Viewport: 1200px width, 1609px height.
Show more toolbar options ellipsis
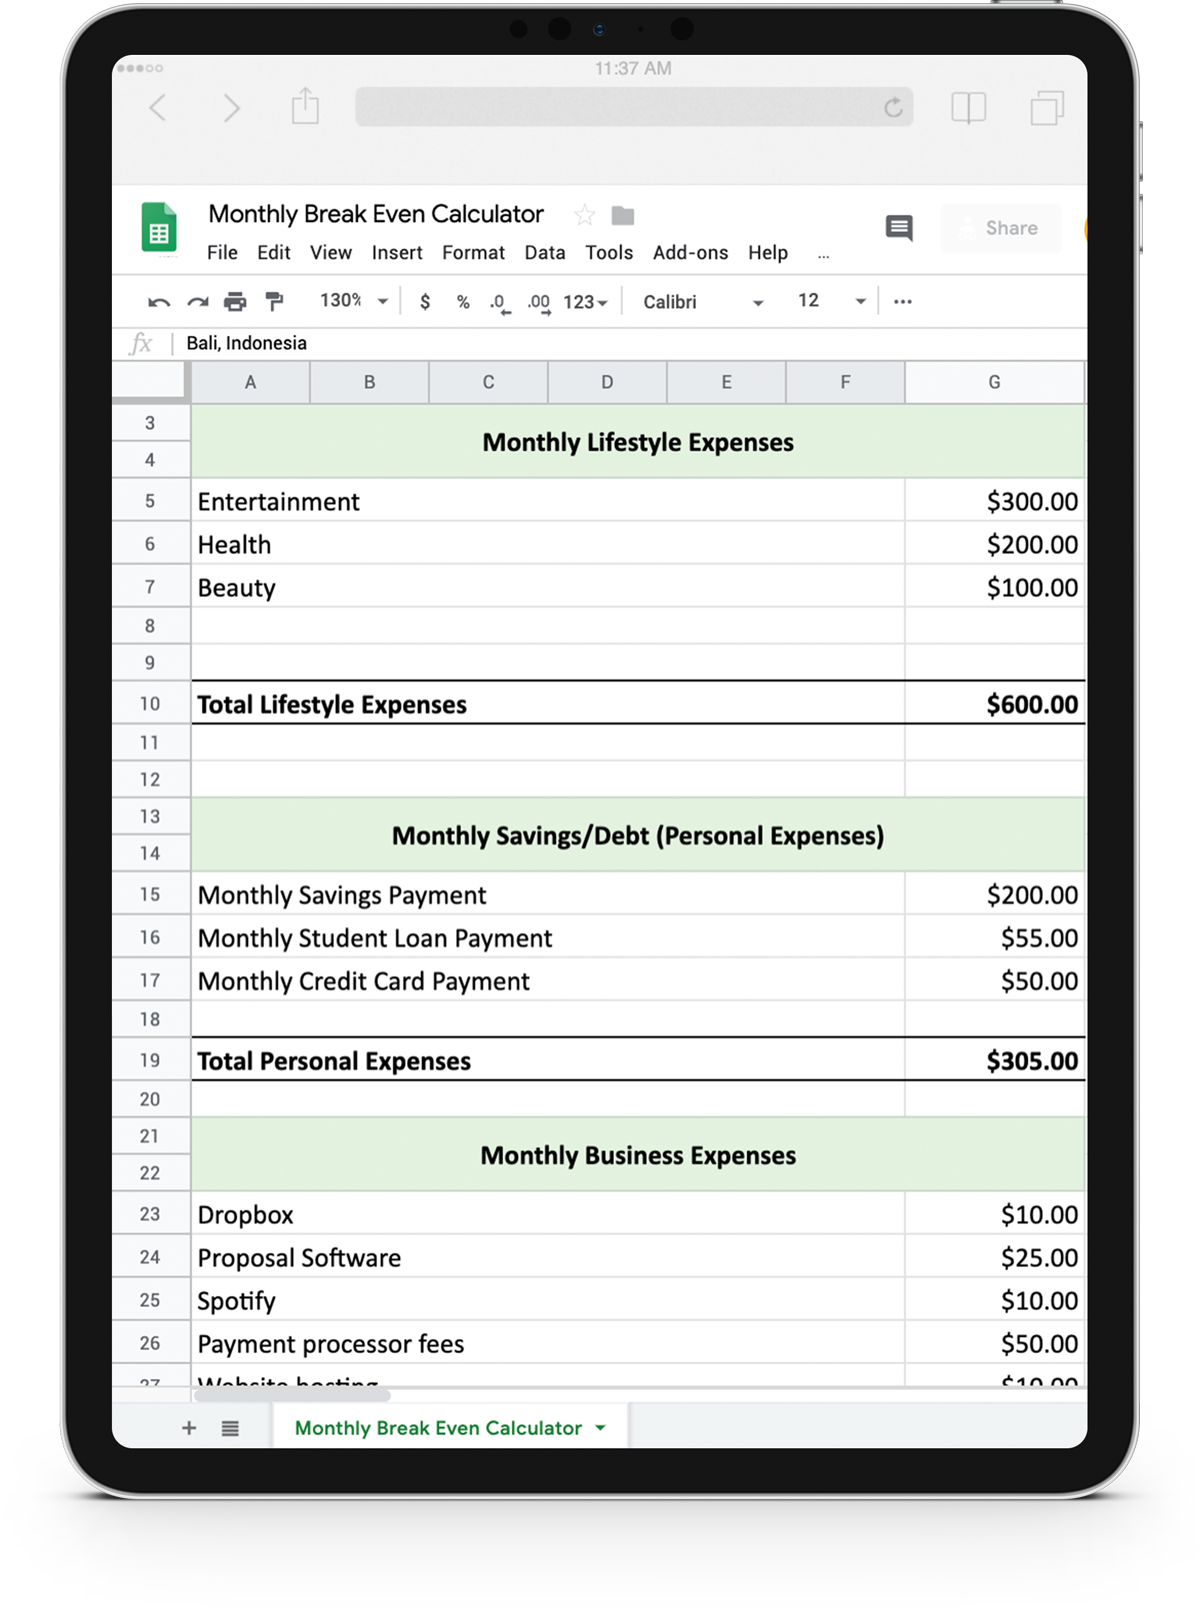903,301
